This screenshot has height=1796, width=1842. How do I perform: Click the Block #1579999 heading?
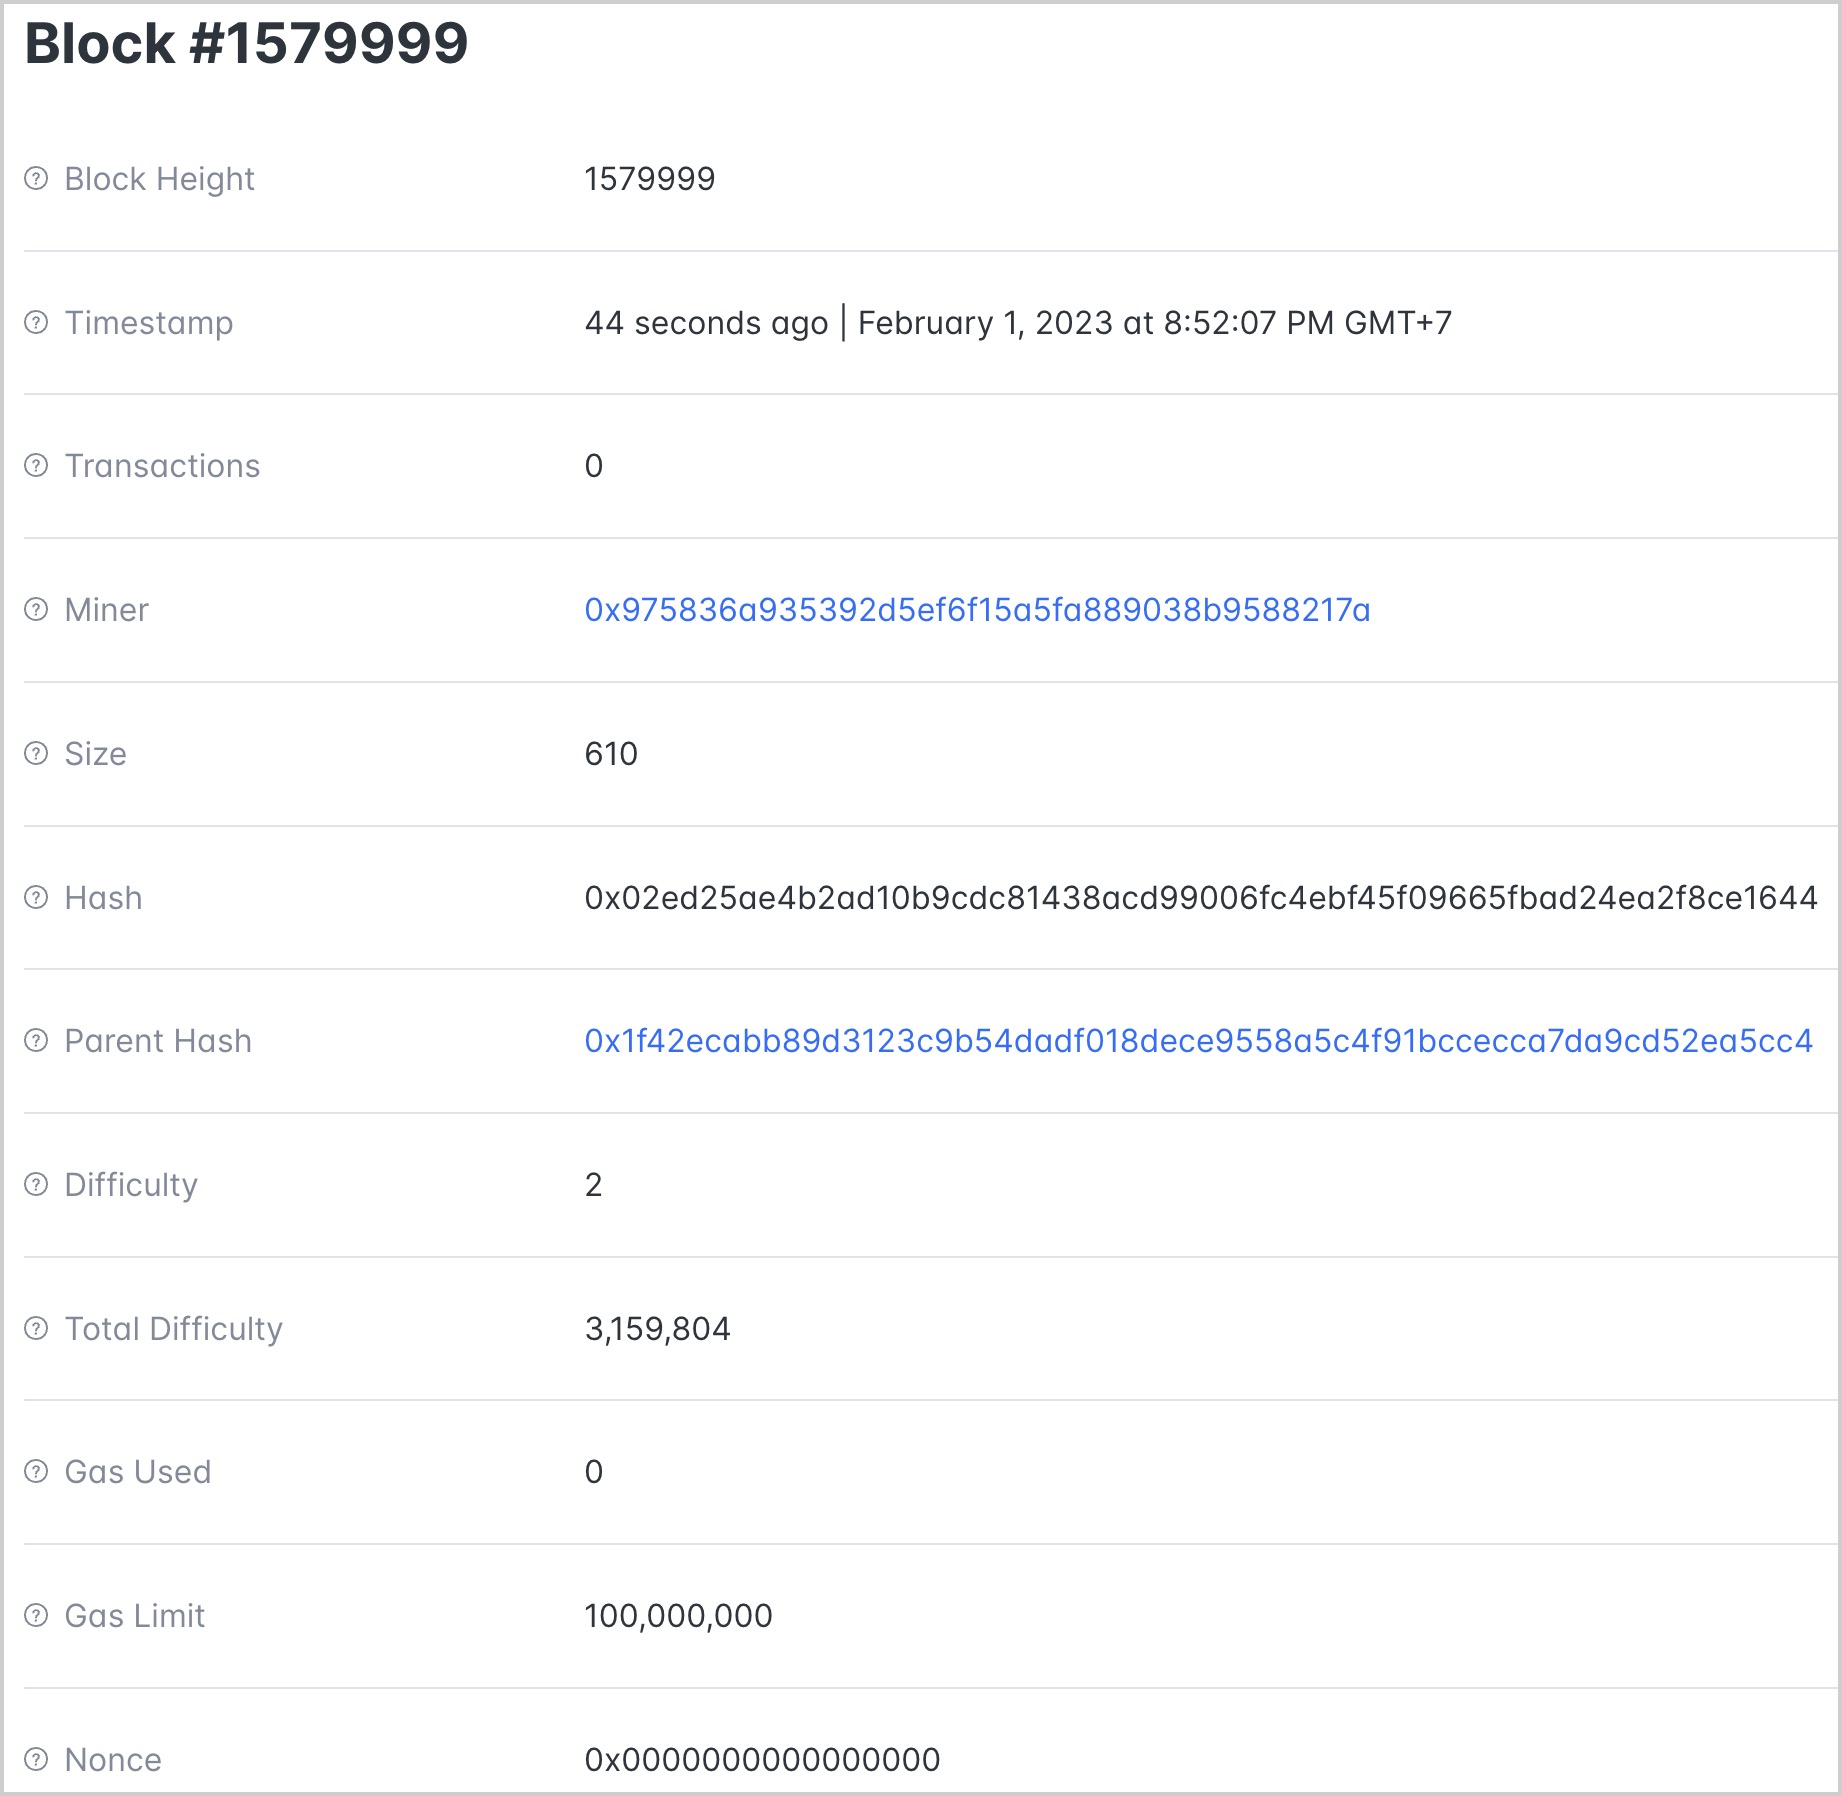246,44
